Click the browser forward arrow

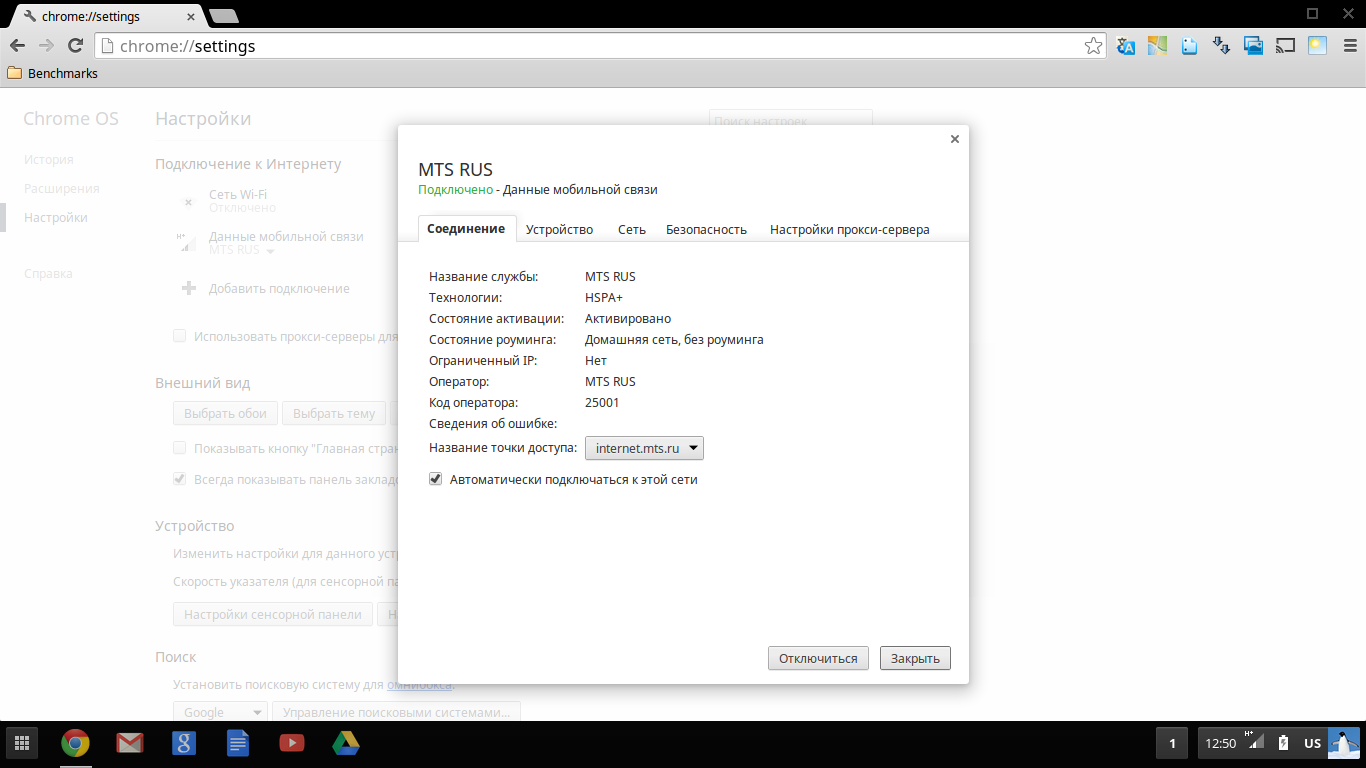pos(46,46)
